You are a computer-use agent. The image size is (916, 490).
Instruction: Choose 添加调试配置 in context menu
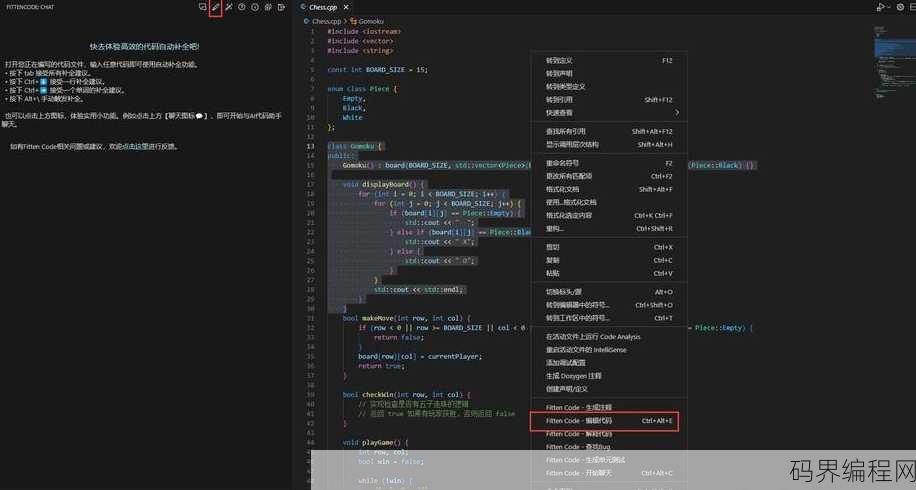coord(609,363)
